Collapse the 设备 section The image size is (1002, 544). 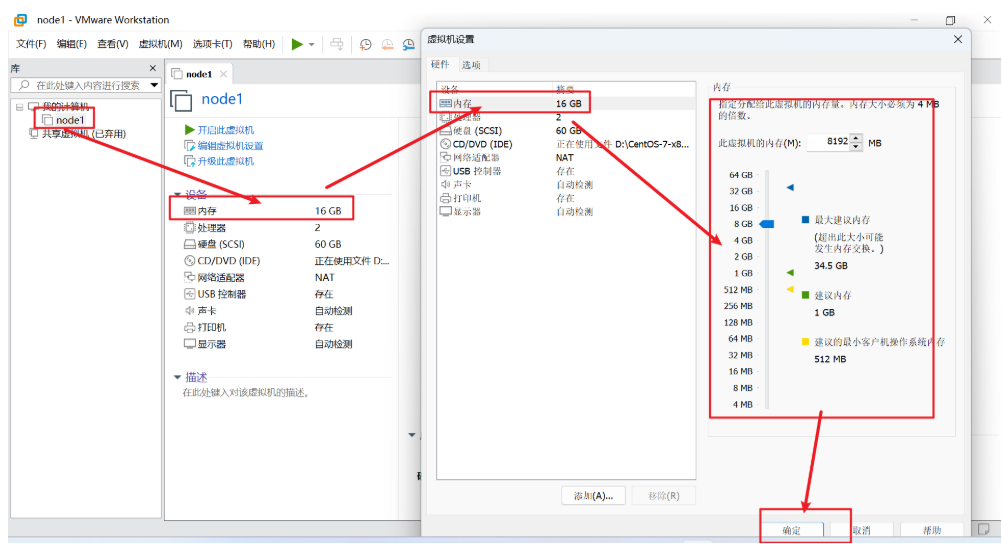(178, 194)
